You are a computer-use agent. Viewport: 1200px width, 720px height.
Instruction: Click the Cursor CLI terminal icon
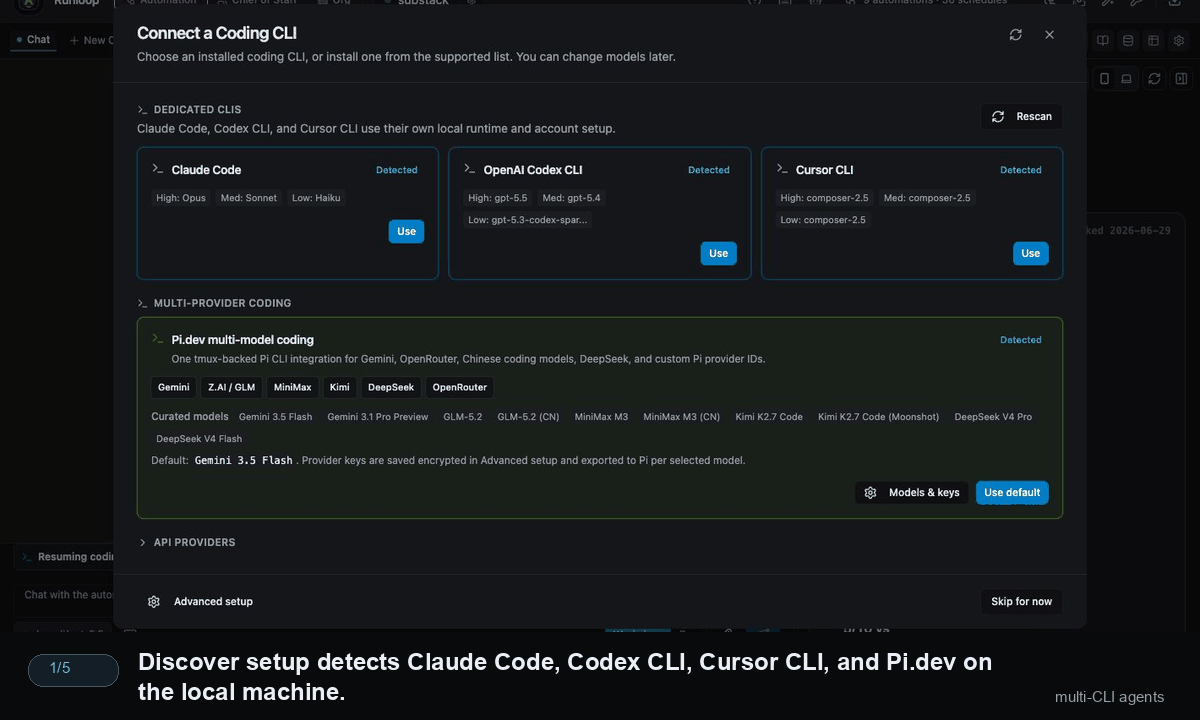[x=782, y=169]
